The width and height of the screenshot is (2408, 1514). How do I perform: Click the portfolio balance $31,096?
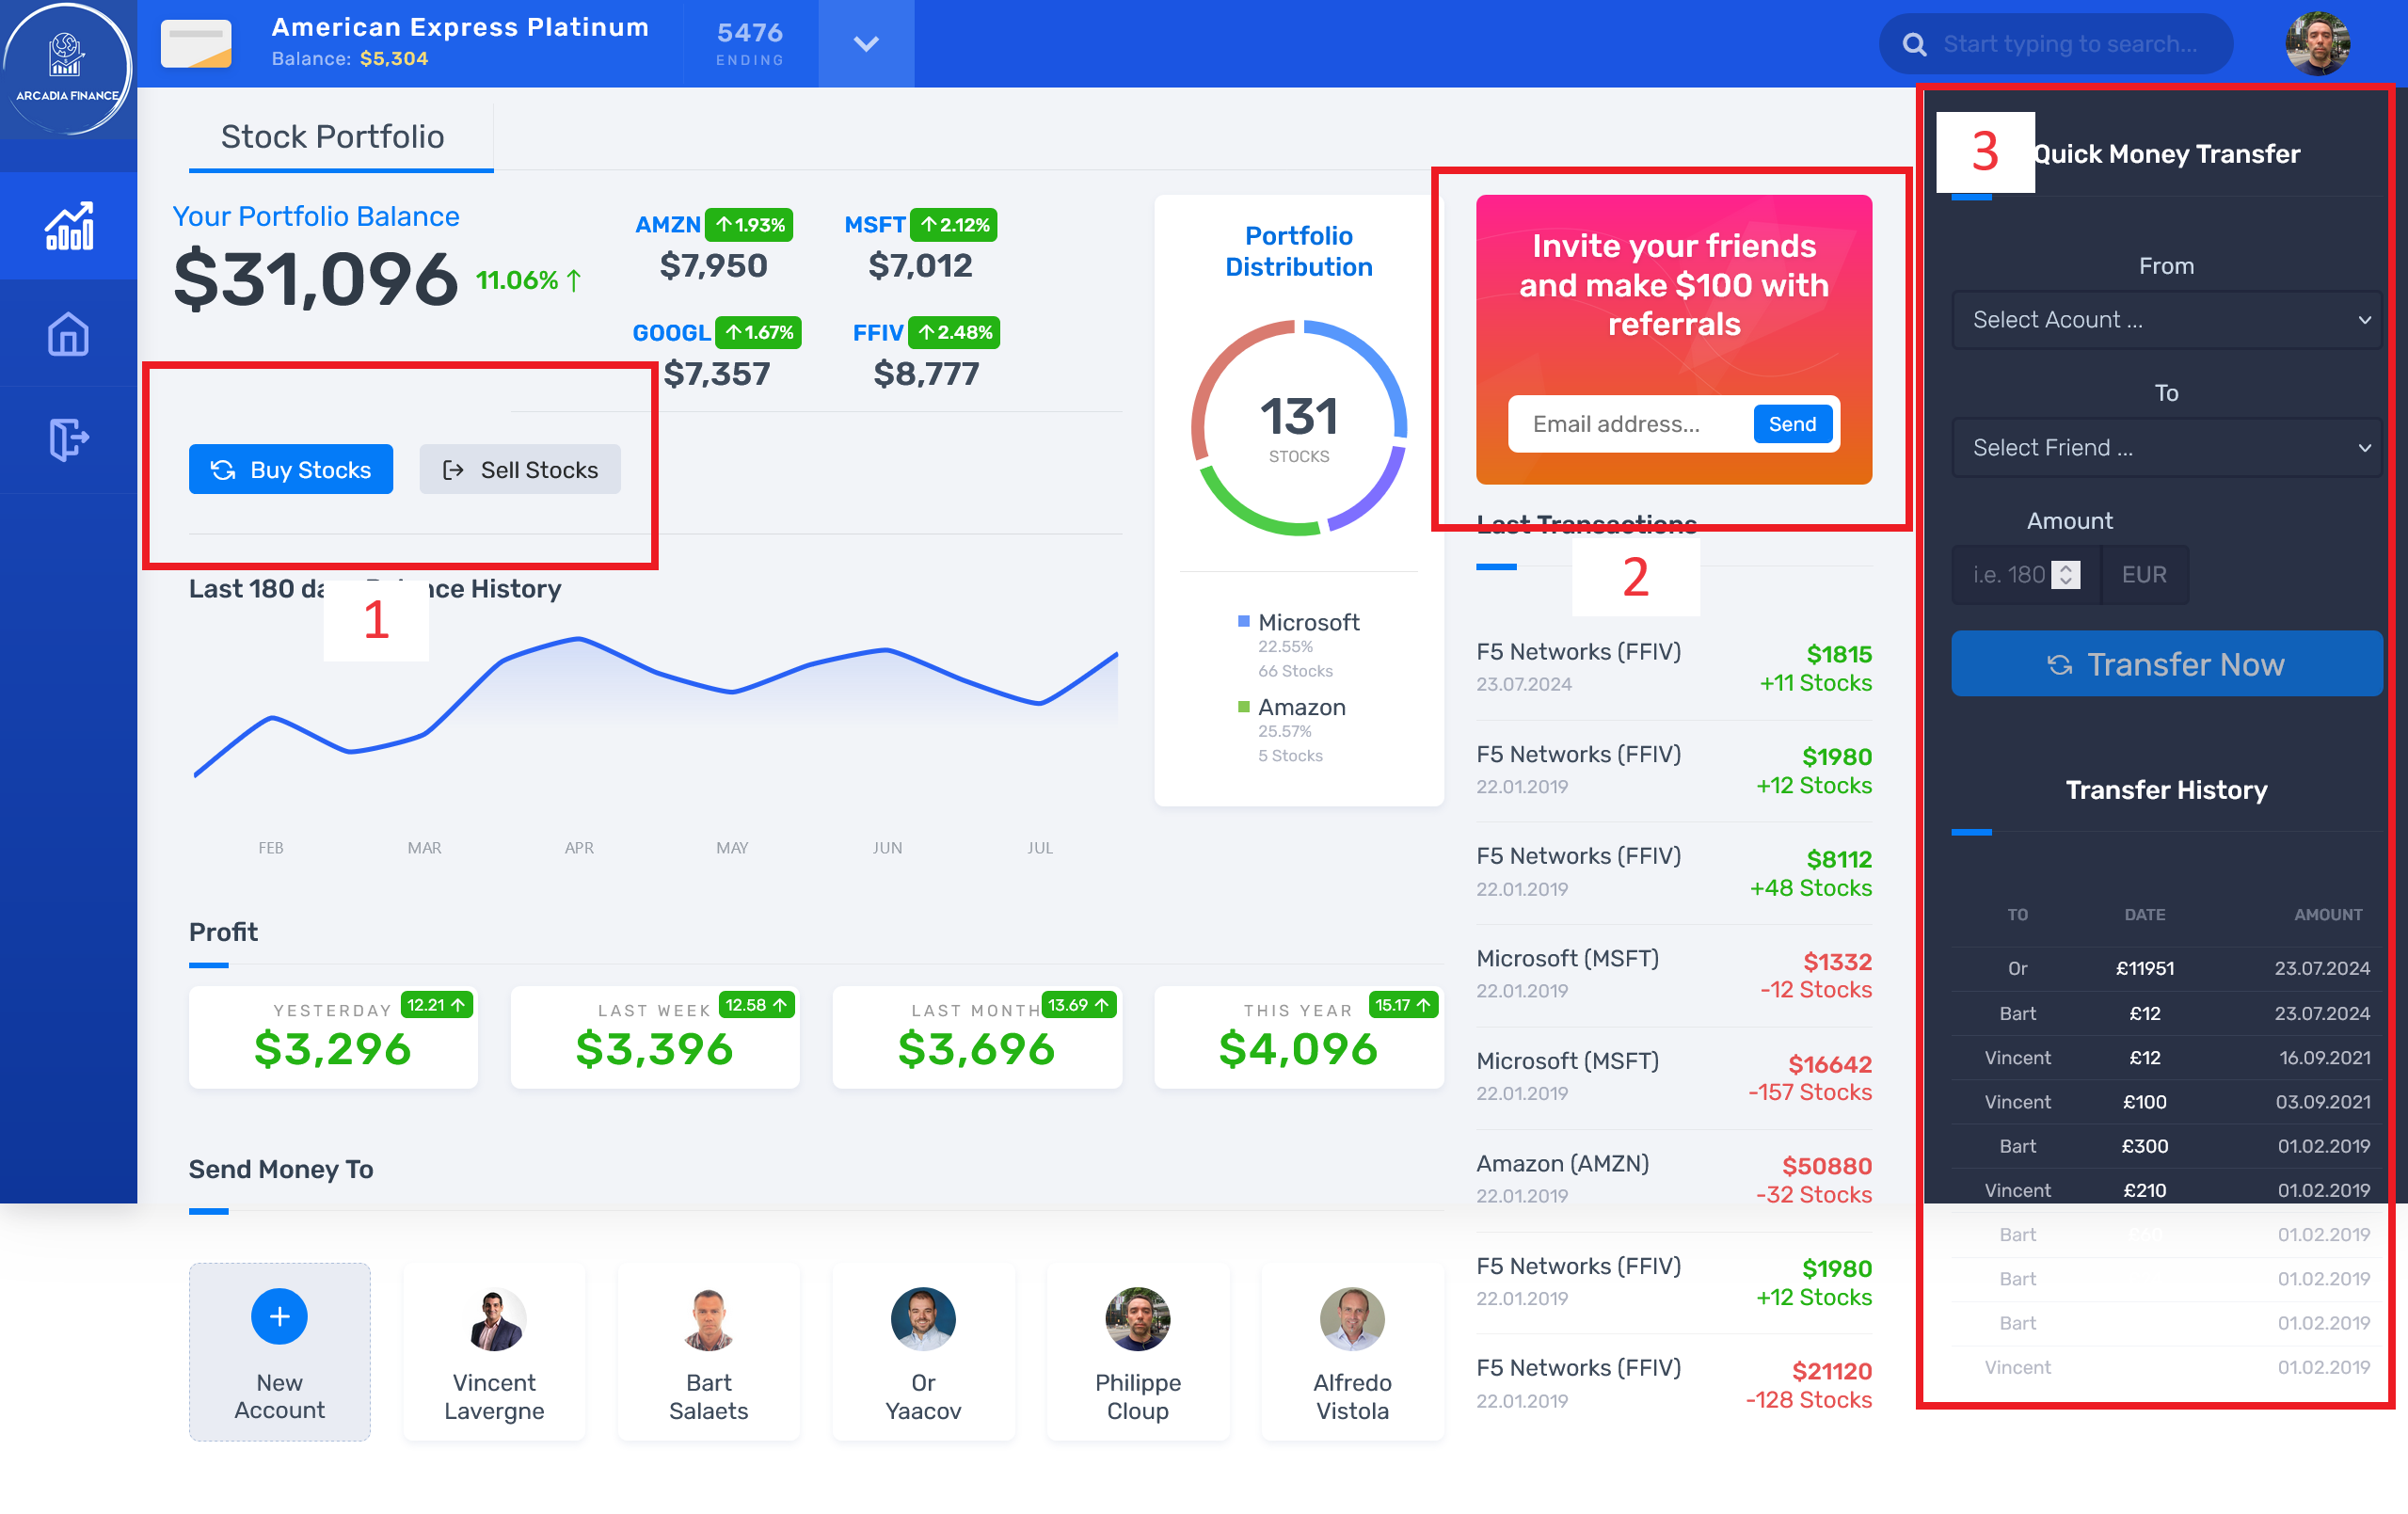pos(316,279)
